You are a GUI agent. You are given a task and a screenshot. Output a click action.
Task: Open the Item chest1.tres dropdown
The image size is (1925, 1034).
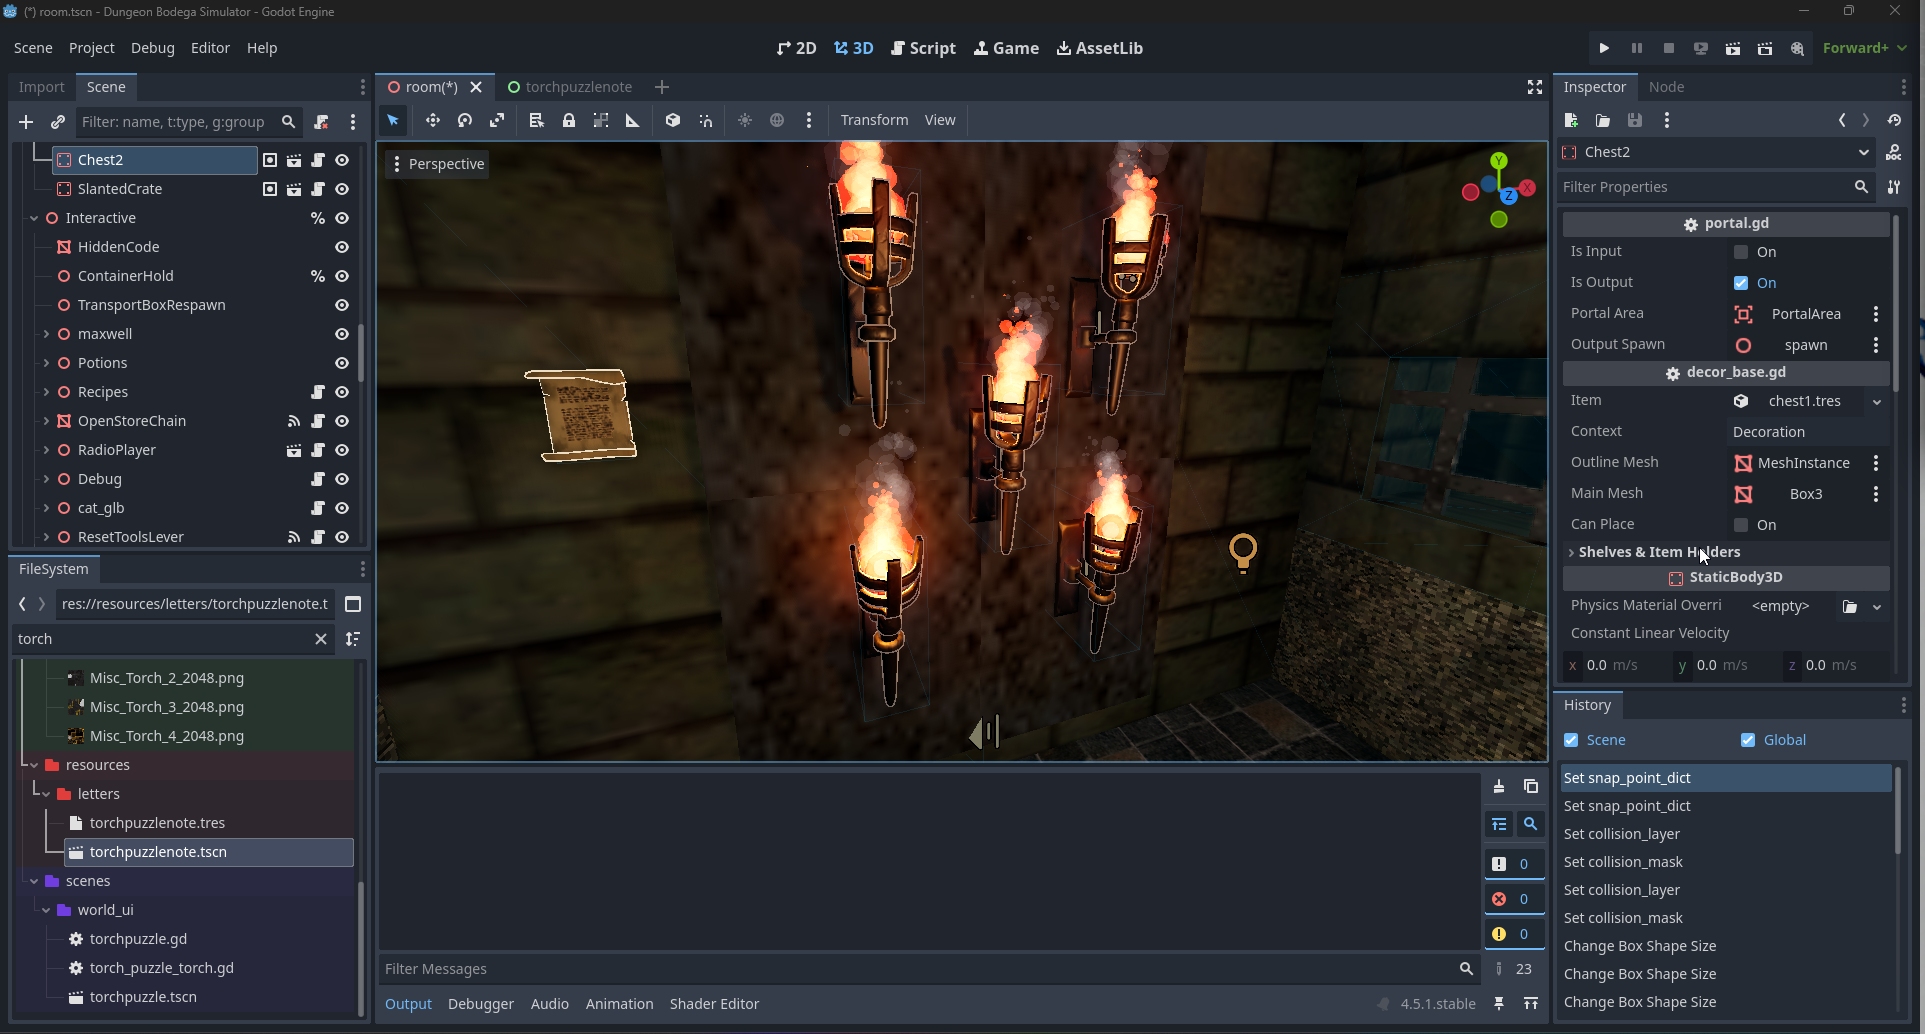1877,402
